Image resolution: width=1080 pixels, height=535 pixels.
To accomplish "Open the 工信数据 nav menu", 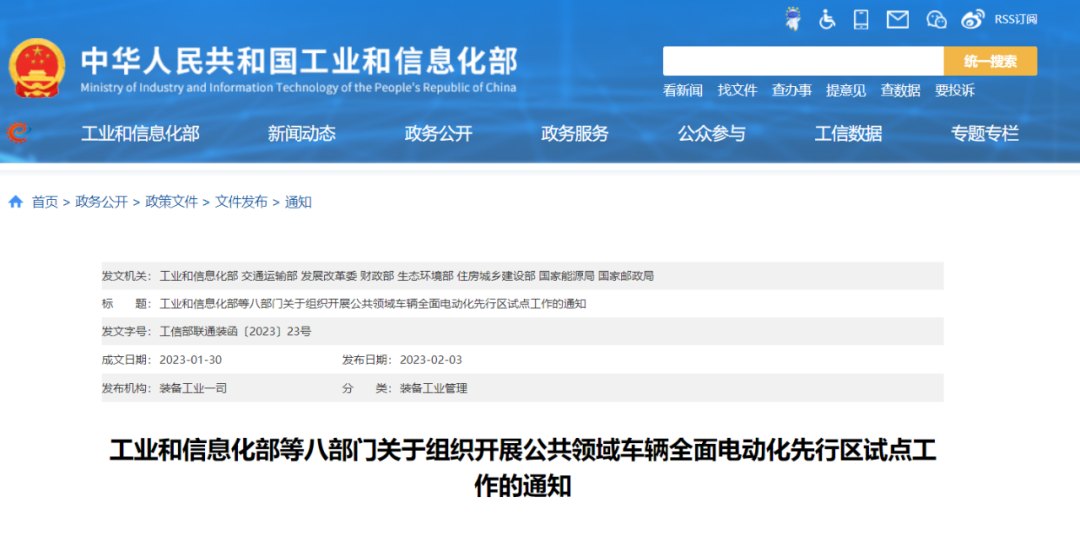I will (x=848, y=134).
